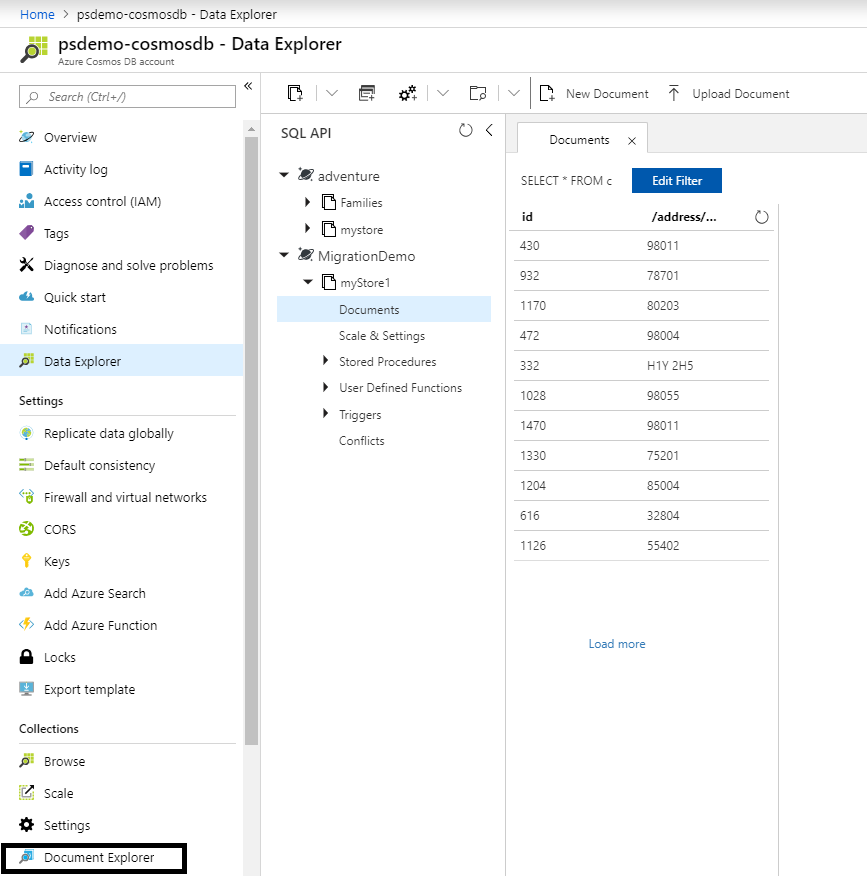The width and height of the screenshot is (867, 876).
Task: Collapse the SQL API tree pane
Action: tap(489, 130)
